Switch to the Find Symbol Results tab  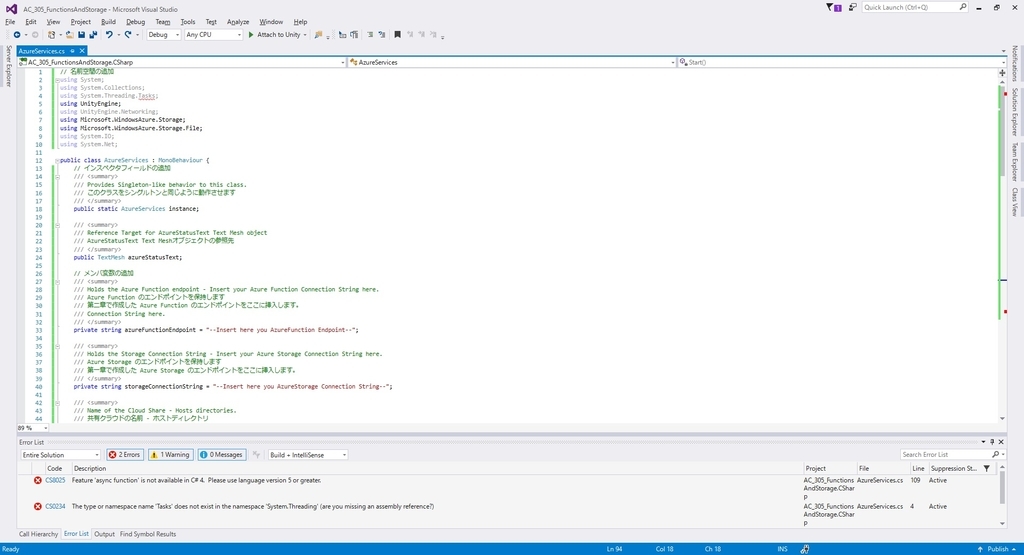tap(148, 534)
